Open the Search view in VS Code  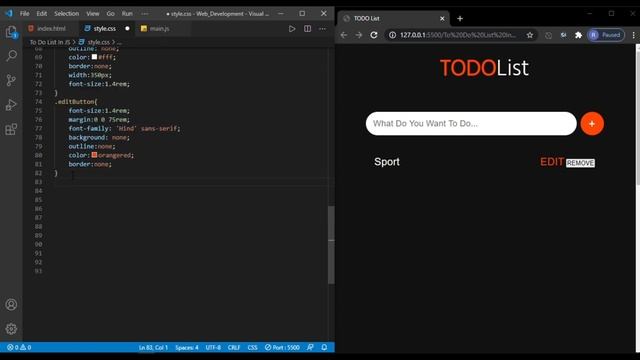pyautogui.click(x=11, y=56)
